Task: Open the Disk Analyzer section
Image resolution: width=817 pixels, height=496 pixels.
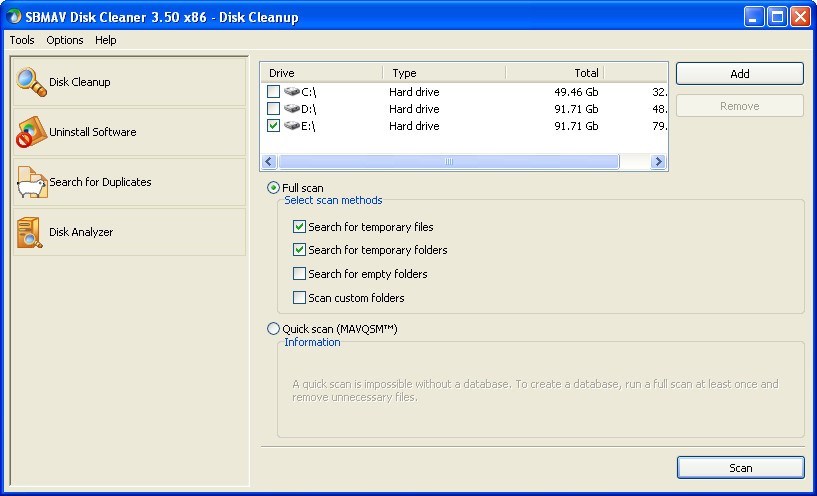Action: coord(129,232)
